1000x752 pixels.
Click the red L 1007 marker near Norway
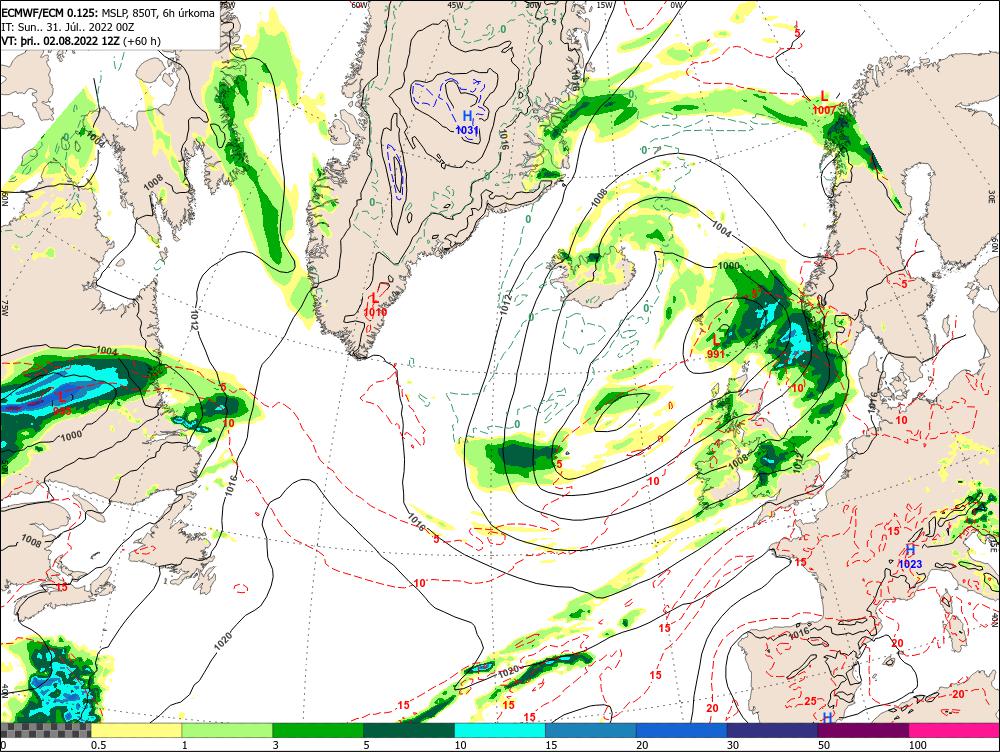(824, 103)
